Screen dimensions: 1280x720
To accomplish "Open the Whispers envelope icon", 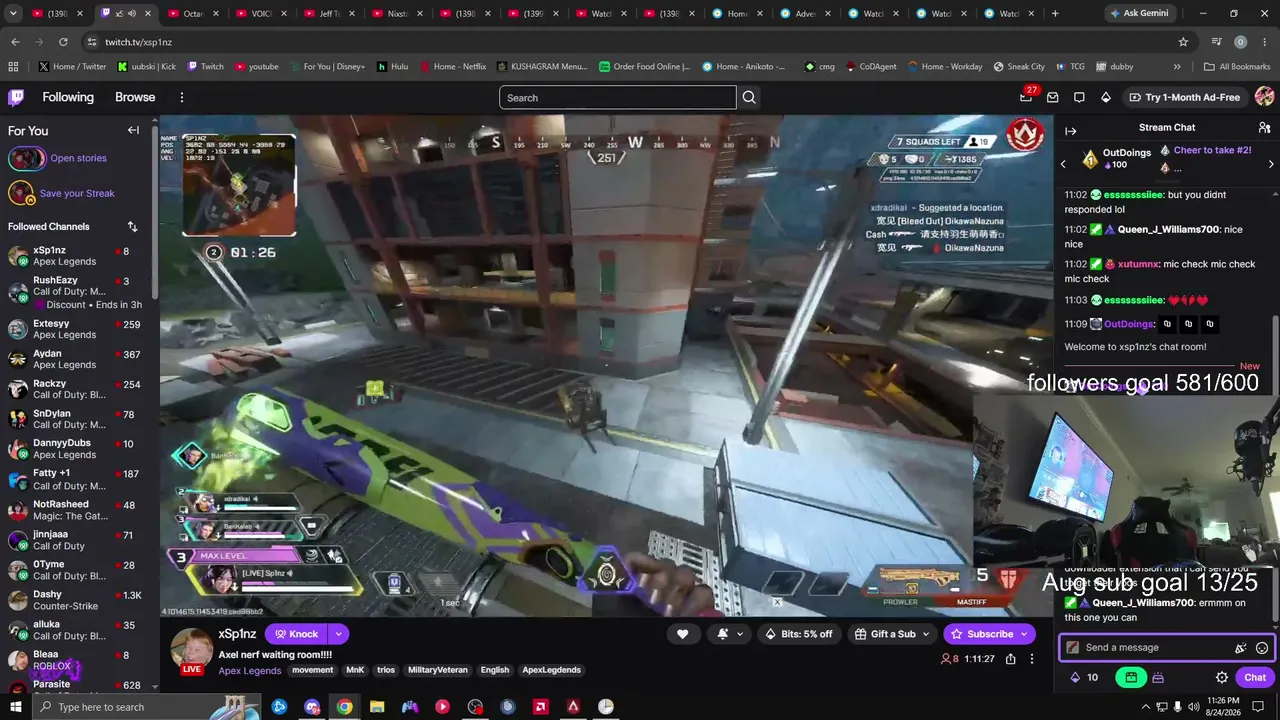I will (x=1053, y=97).
